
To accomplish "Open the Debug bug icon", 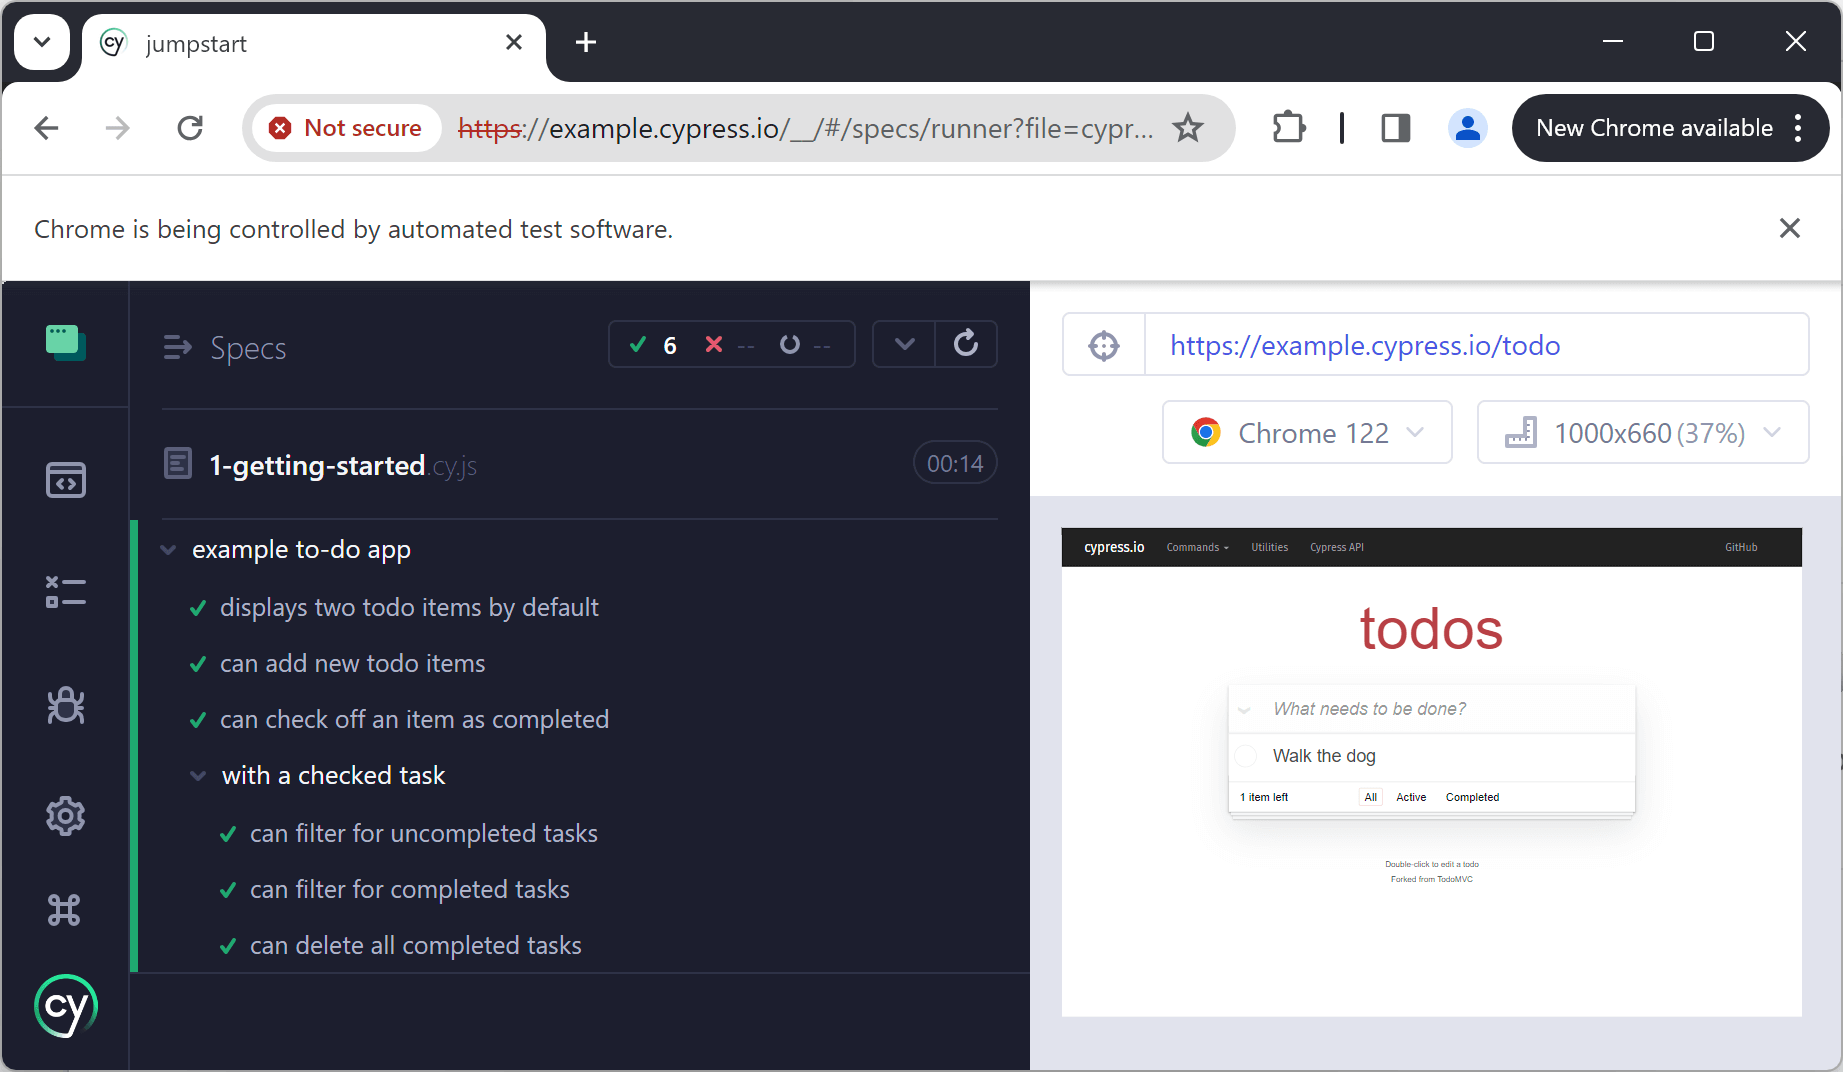I will (x=66, y=705).
